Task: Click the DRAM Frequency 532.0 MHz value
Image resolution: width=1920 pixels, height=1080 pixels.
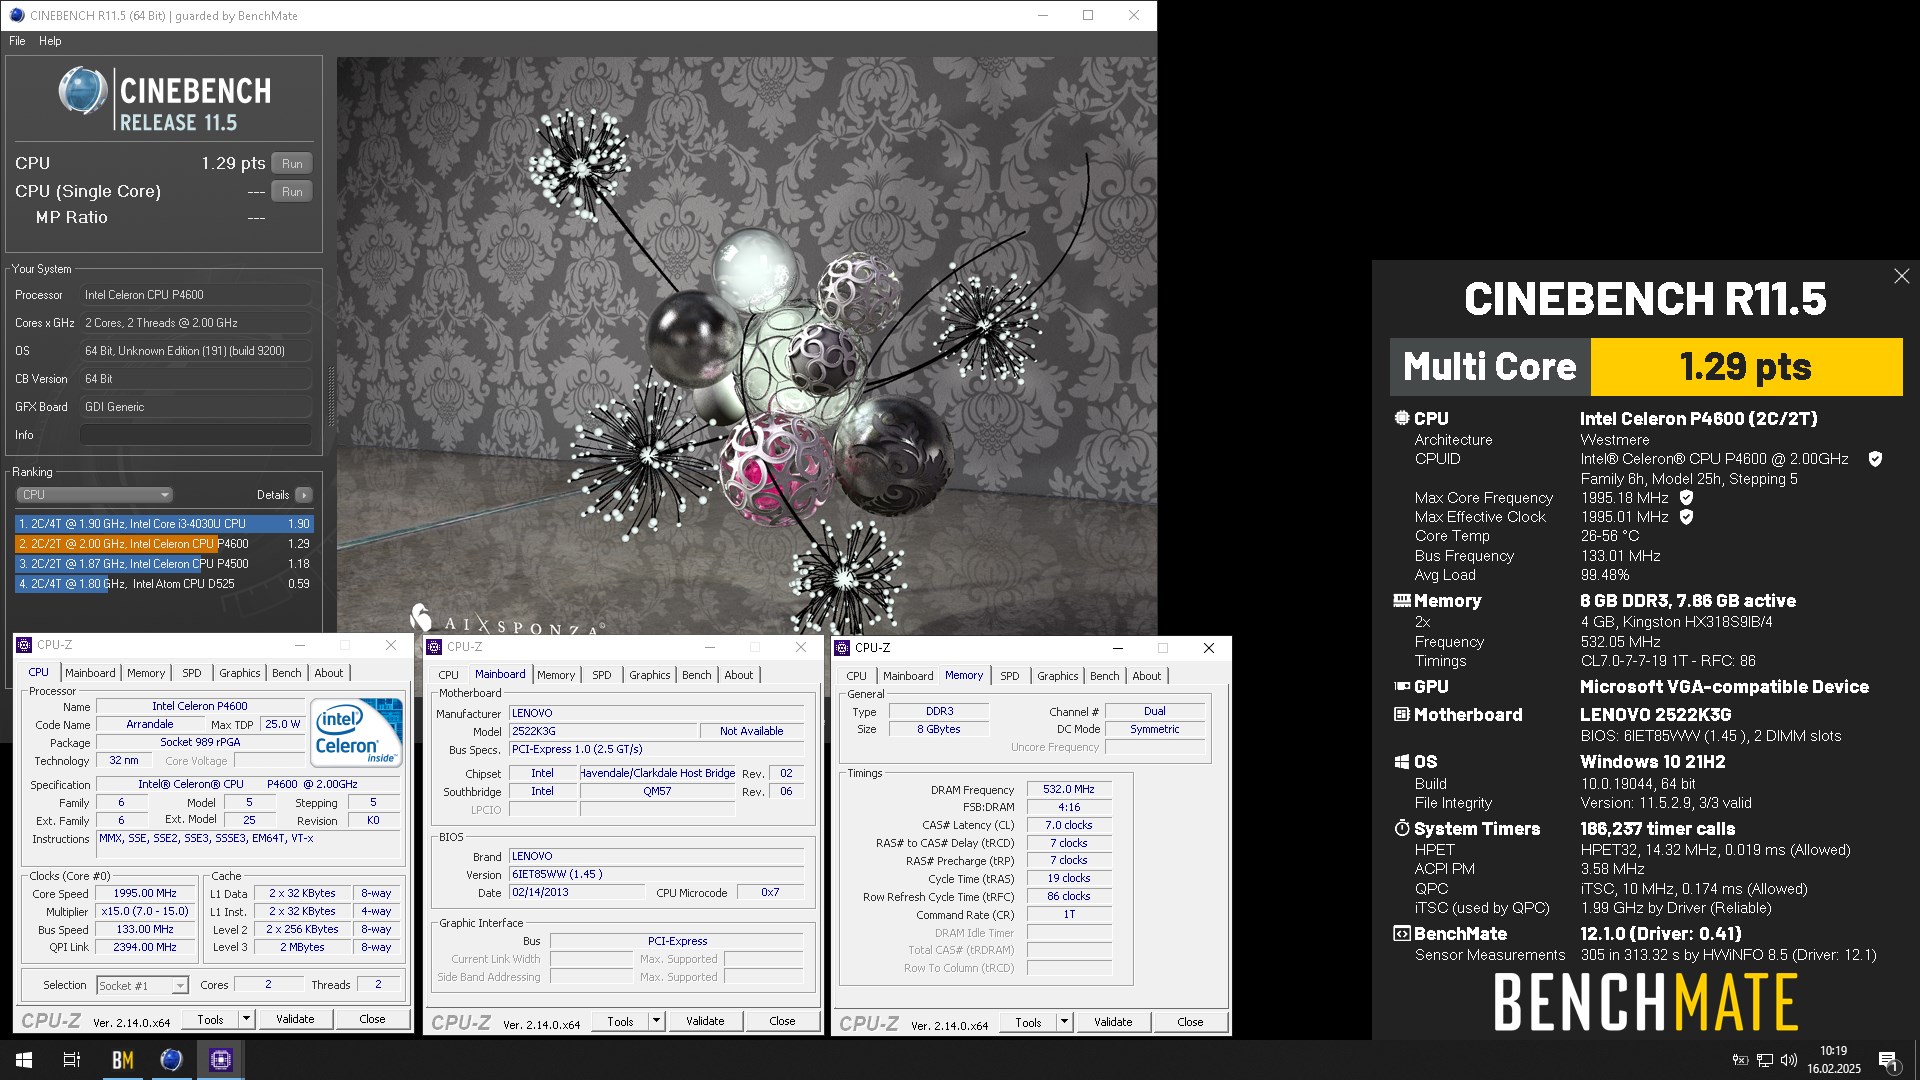Action: click(x=1069, y=789)
